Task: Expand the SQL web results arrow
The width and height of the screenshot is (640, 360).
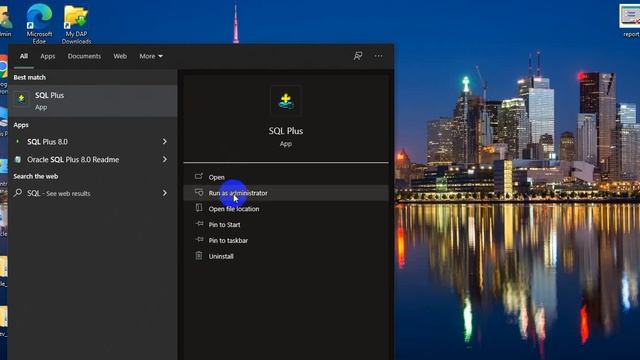Action: tap(164, 193)
